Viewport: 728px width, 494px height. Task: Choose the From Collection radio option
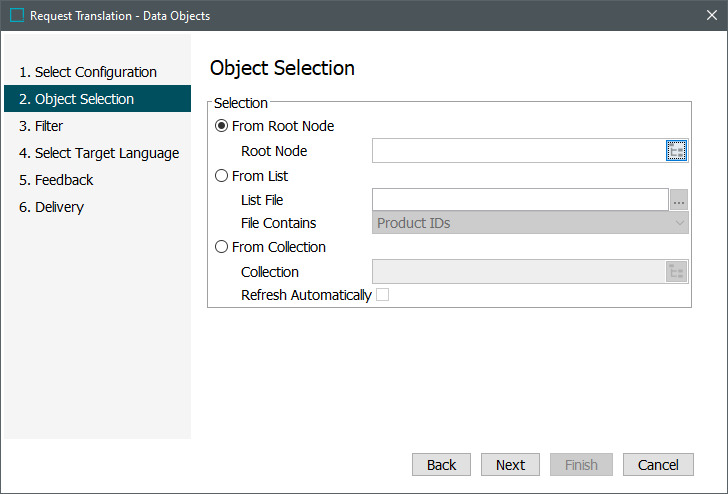[222, 247]
